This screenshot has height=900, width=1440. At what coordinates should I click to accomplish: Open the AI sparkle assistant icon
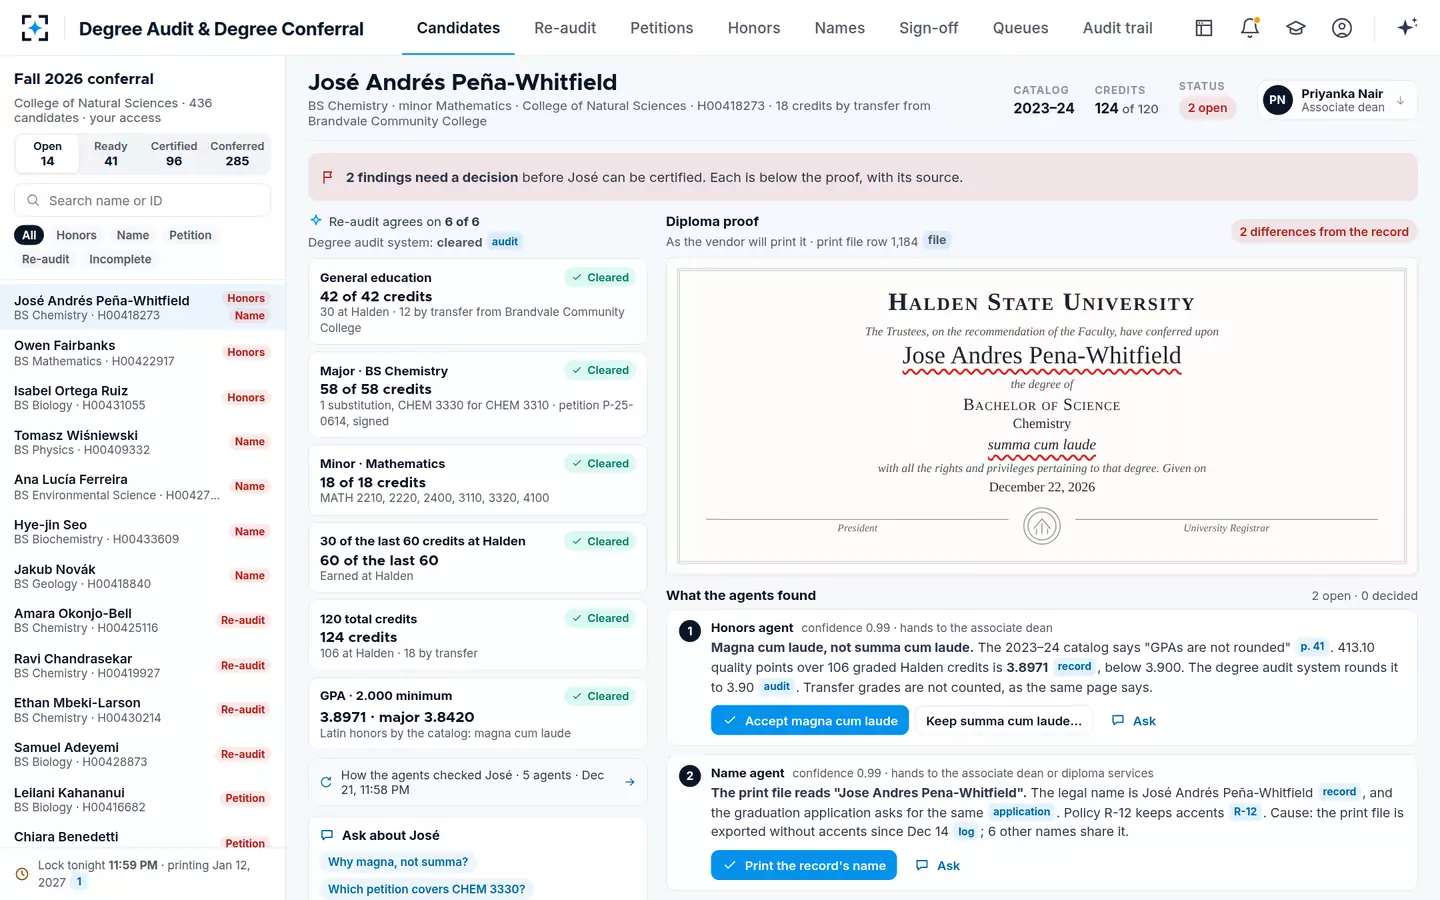(1407, 28)
